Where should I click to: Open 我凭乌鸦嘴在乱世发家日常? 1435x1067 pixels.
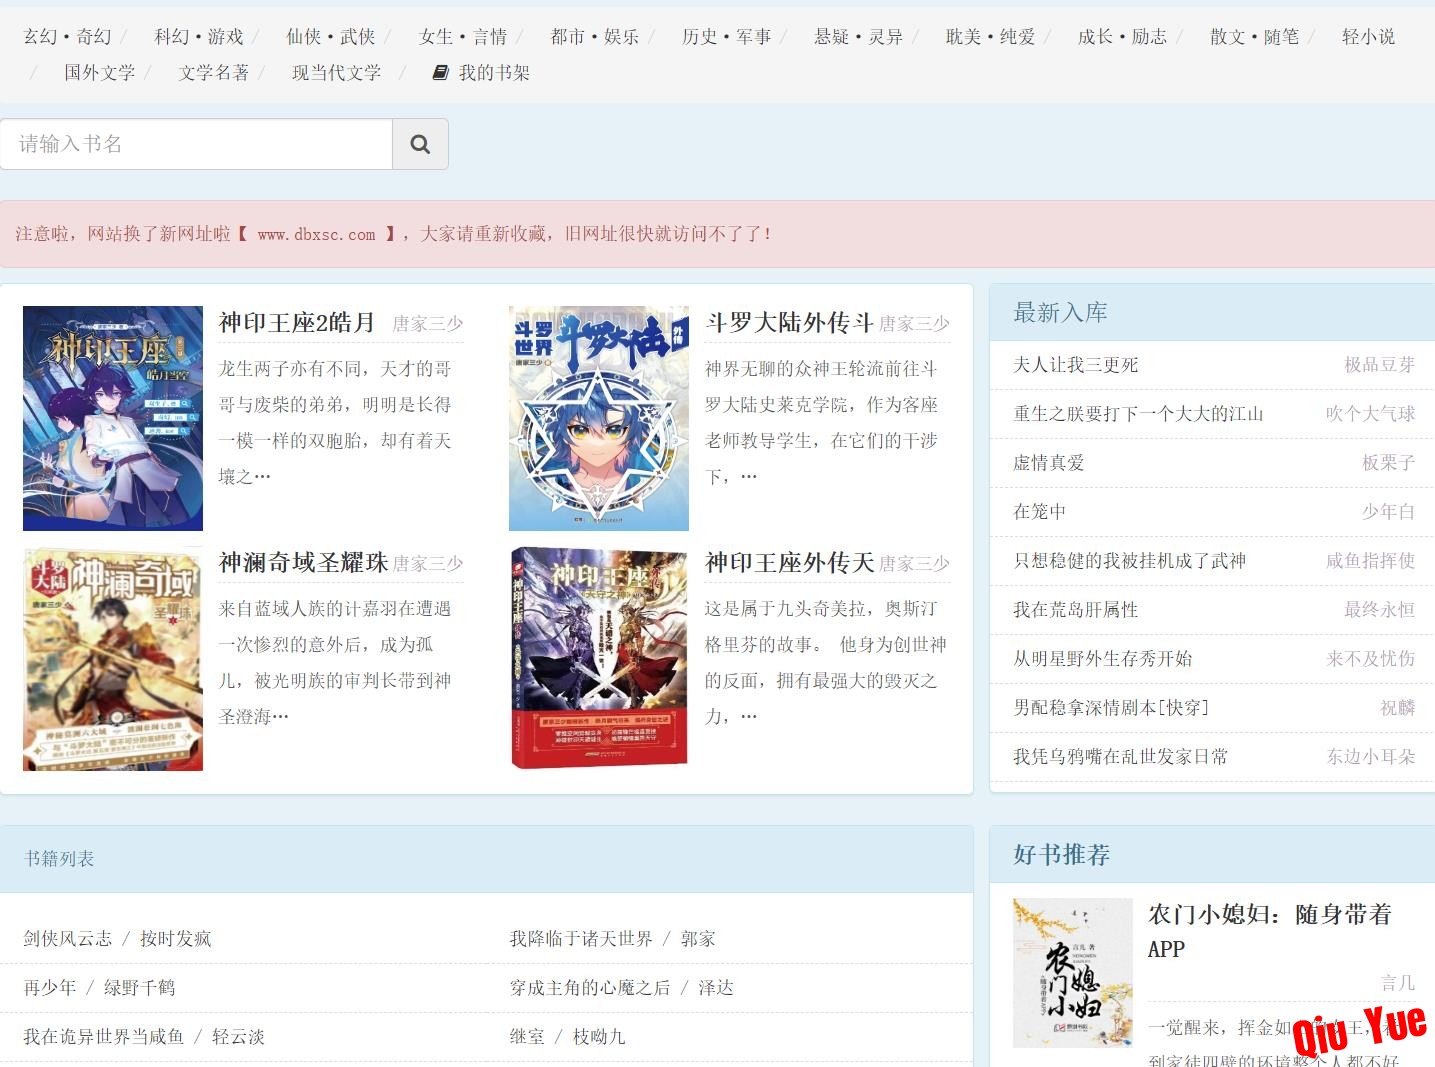click(x=1121, y=757)
